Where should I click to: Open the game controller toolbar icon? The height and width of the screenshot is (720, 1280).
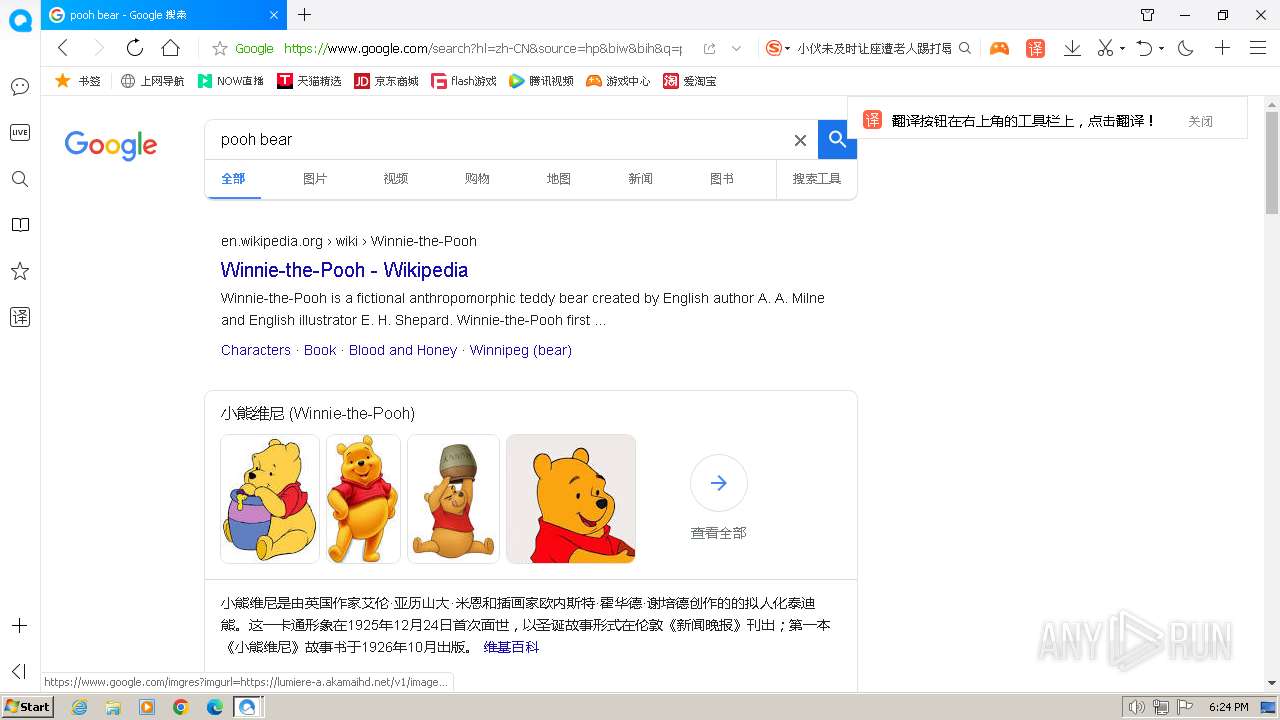coord(999,48)
